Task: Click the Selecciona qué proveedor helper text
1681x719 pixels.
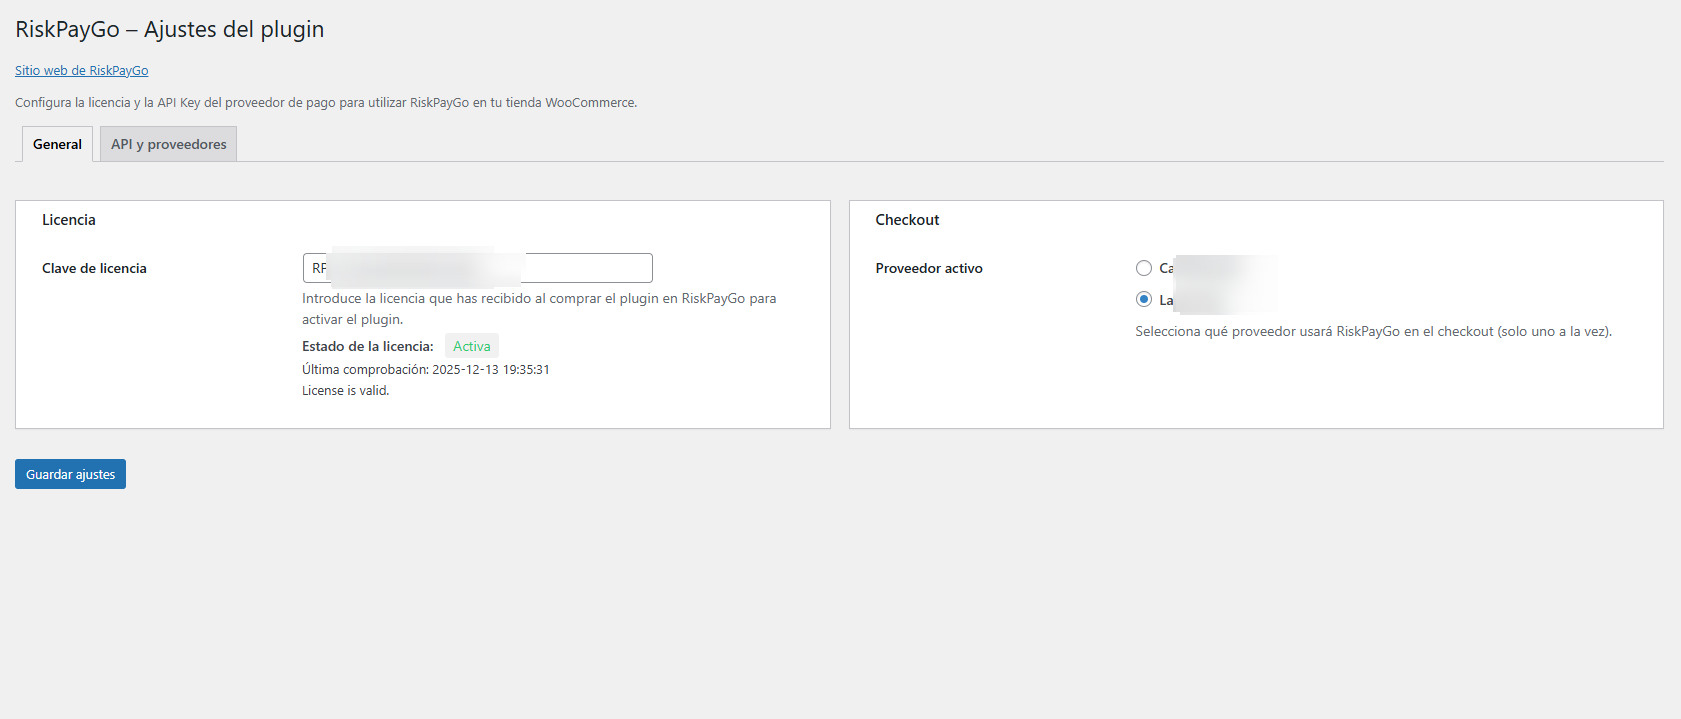Action: pos(1372,331)
